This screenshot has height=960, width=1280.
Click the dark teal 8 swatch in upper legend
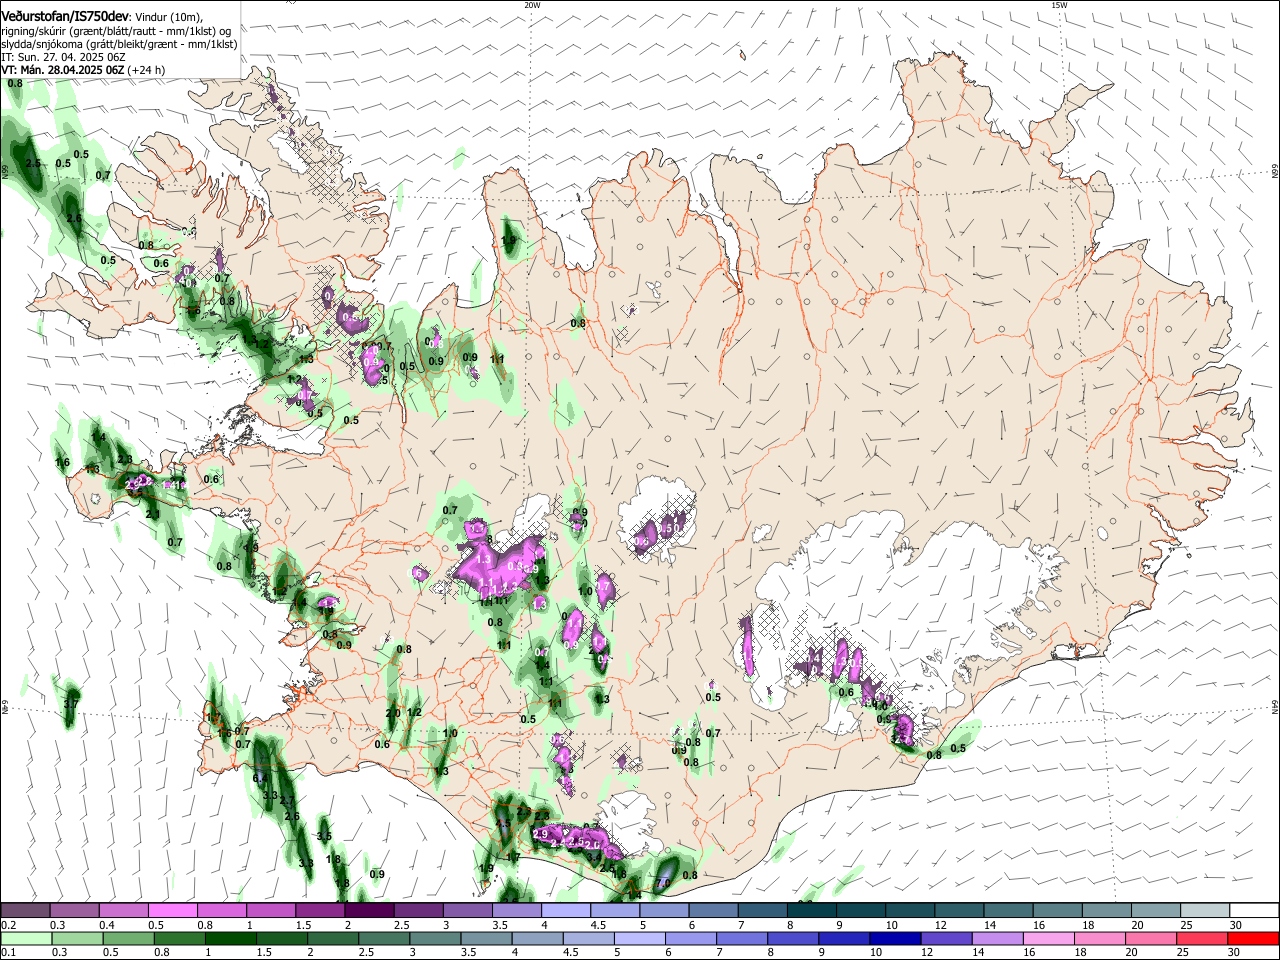pos(812,911)
